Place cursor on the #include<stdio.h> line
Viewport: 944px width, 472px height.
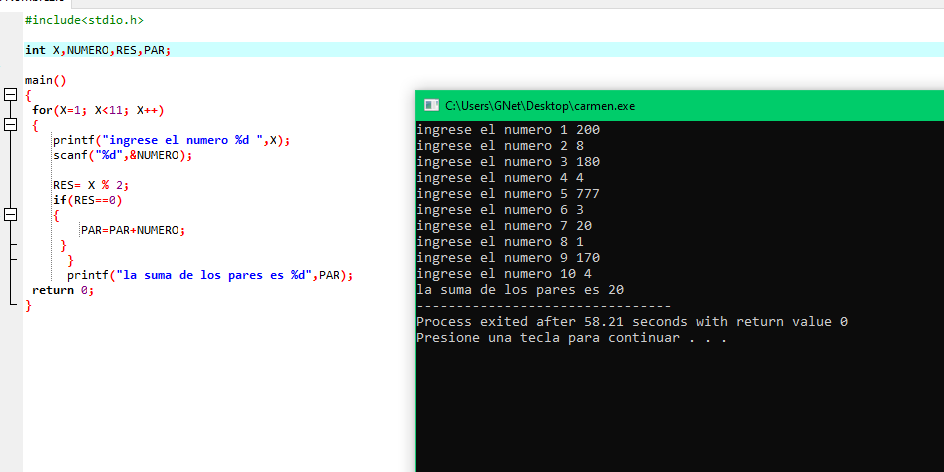[84, 20]
